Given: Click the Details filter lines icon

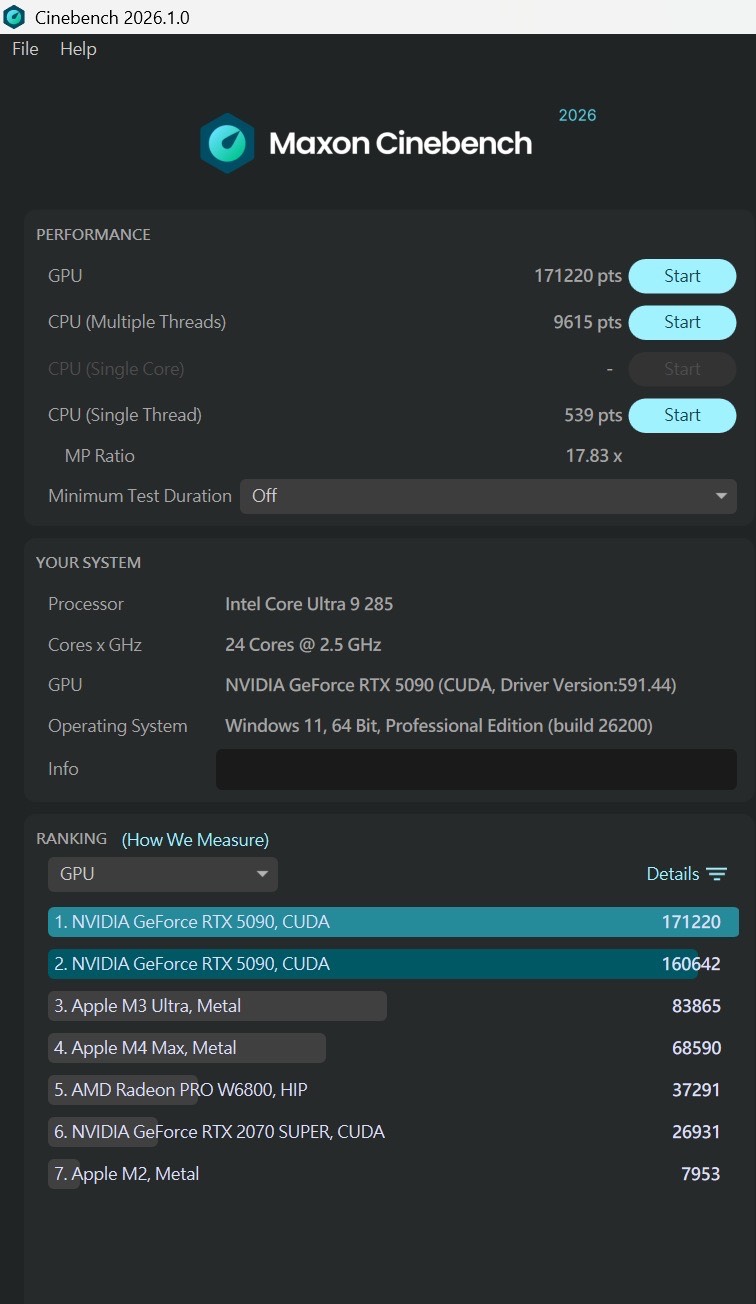Looking at the screenshot, I should pos(717,874).
